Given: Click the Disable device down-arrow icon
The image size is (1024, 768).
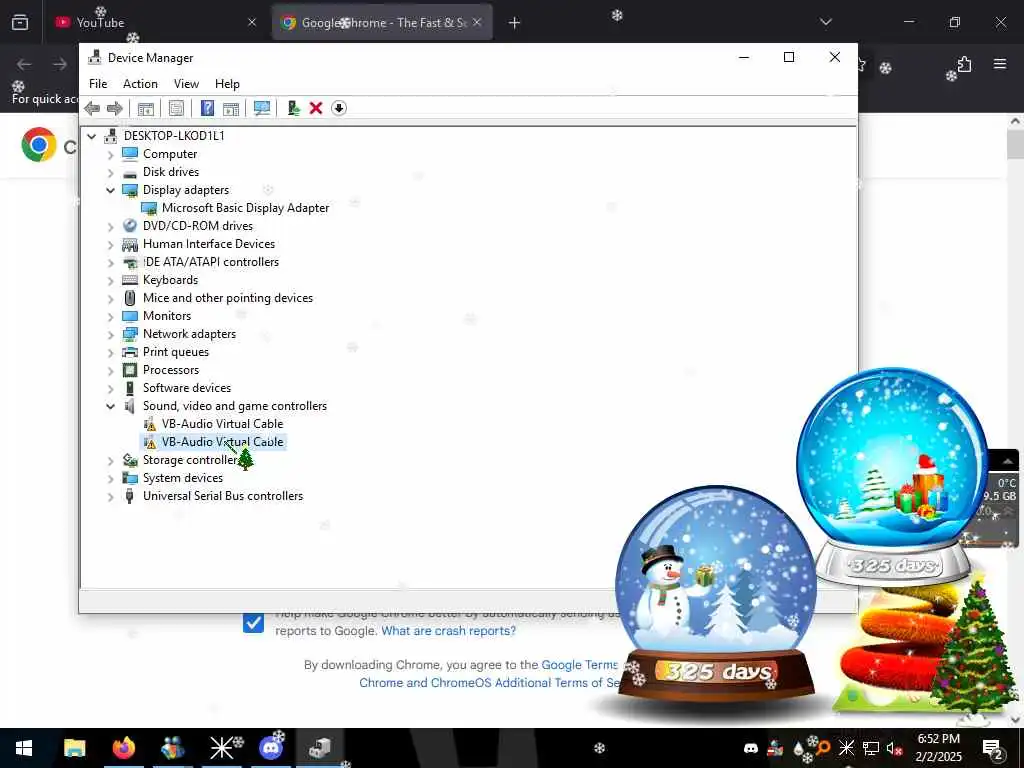Looking at the screenshot, I should click(x=338, y=108).
